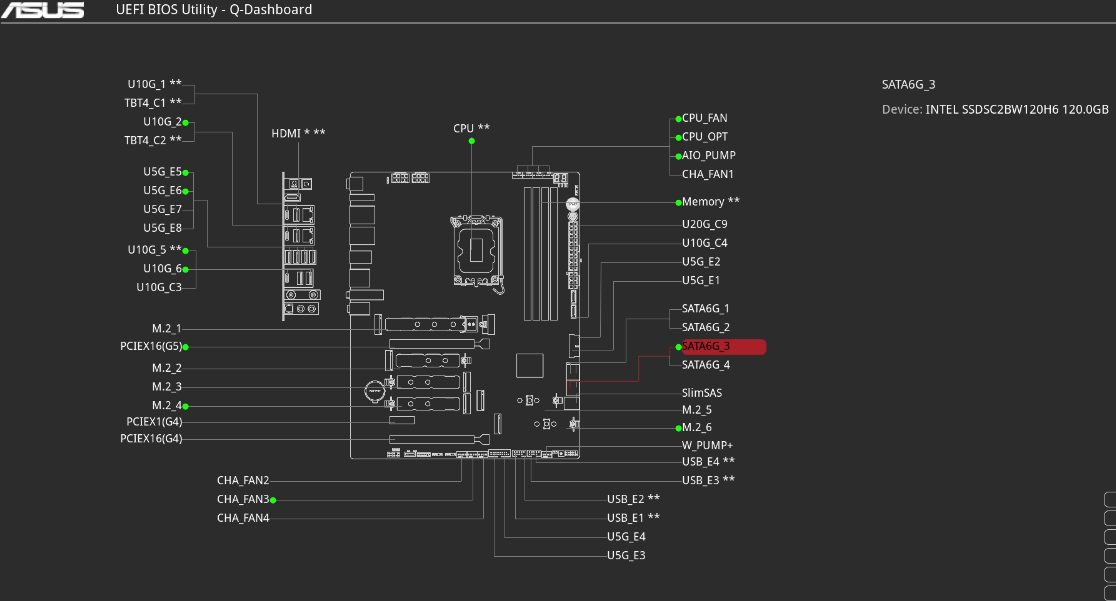Click the U5G_E1 header label
The width and height of the screenshot is (1116, 601).
[x=701, y=281]
